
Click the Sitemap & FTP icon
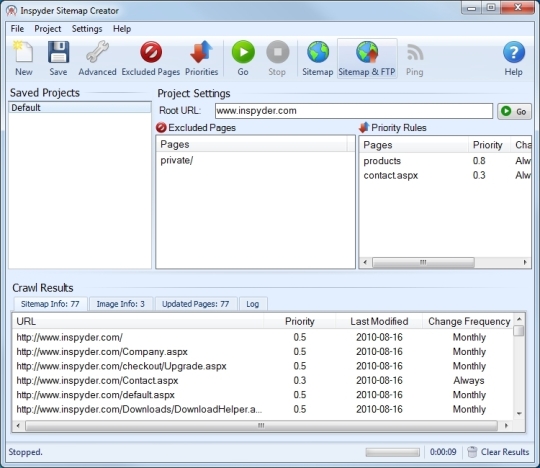click(x=367, y=58)
